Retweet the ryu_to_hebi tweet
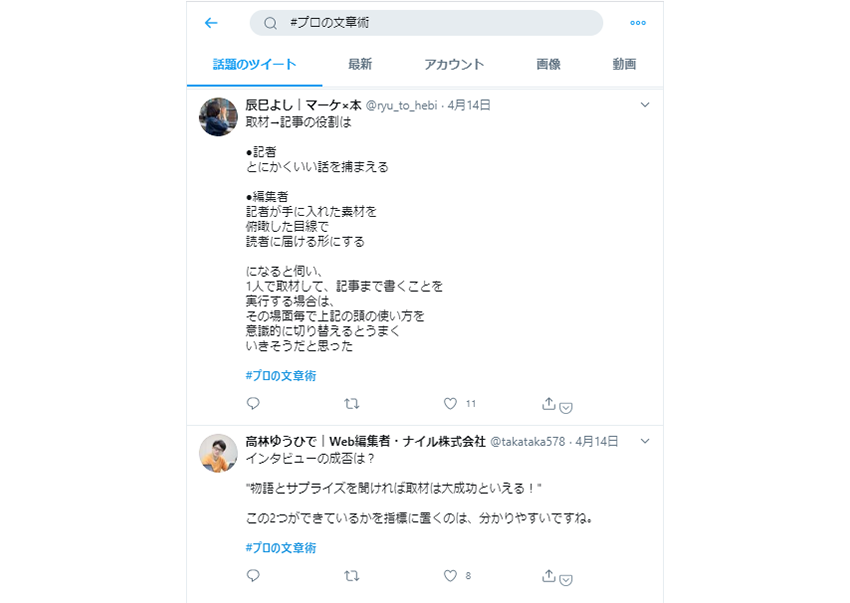Image resolution: width=850 pixels, height=603 pixels. [352, 403]
